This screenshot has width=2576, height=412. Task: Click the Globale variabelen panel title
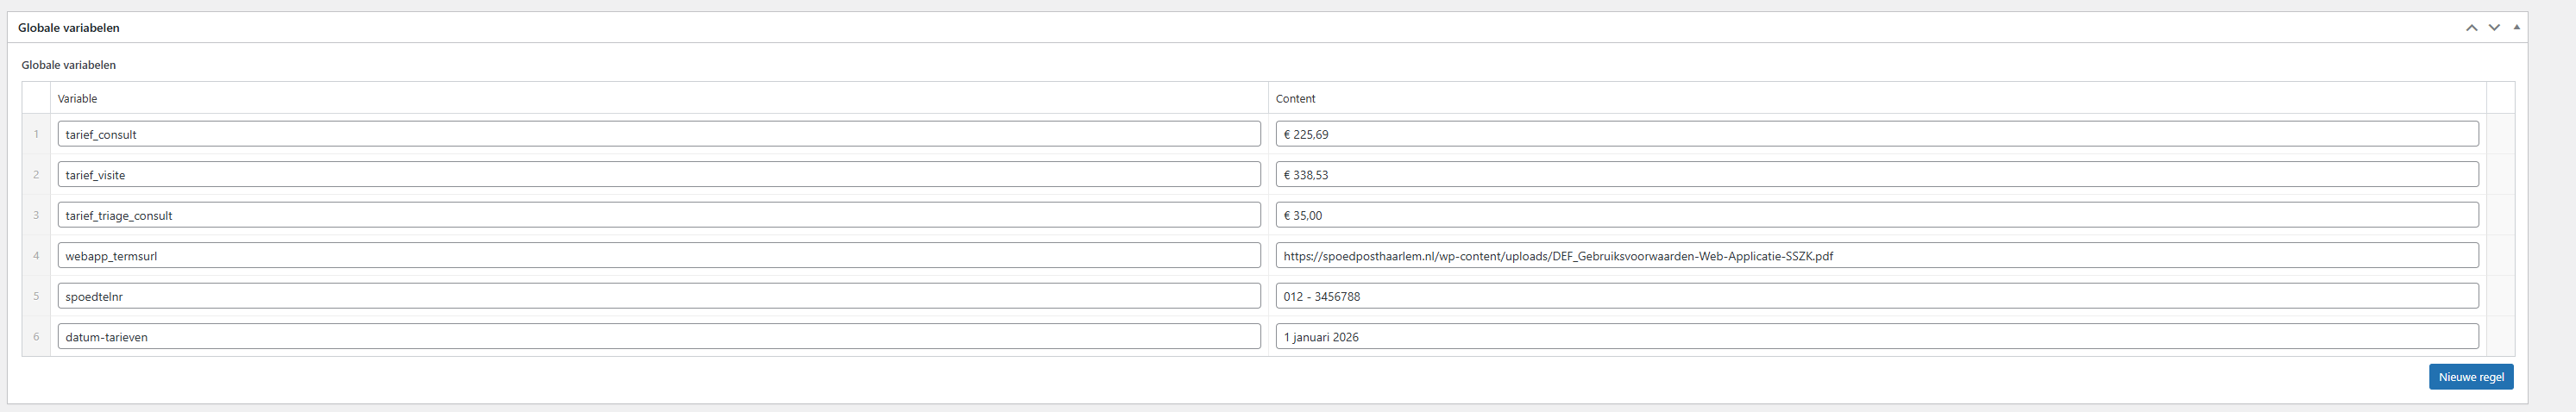(x=69, y=28)
